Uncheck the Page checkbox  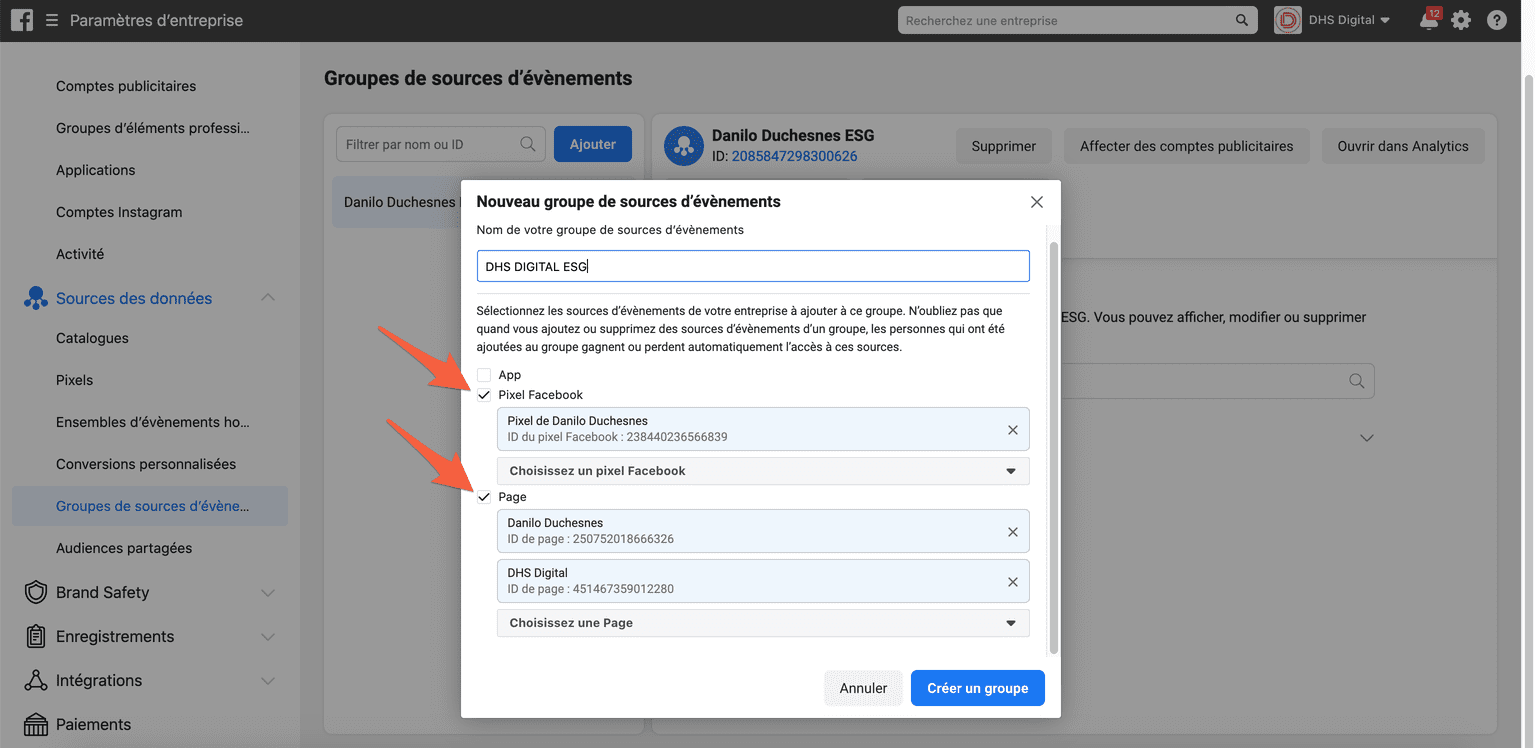tap(484, 497)
